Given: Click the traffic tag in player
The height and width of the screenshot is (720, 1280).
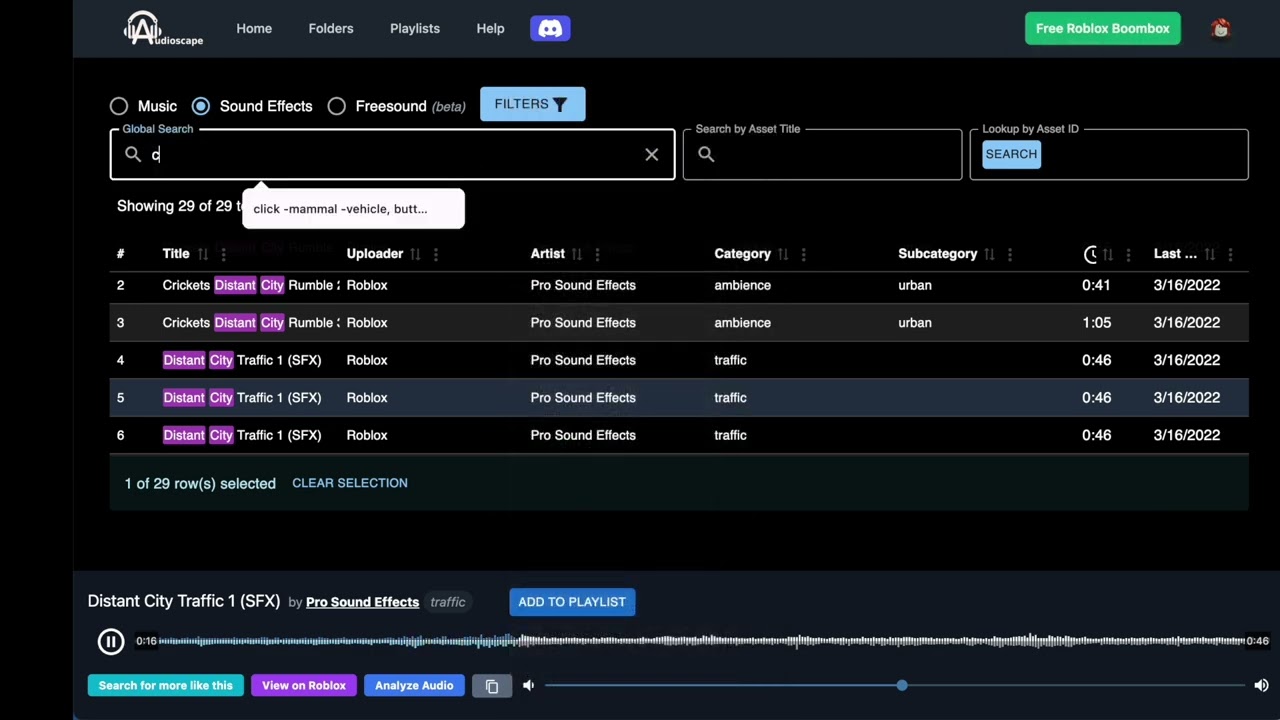Looking at the screenshot, I should 448,602.
